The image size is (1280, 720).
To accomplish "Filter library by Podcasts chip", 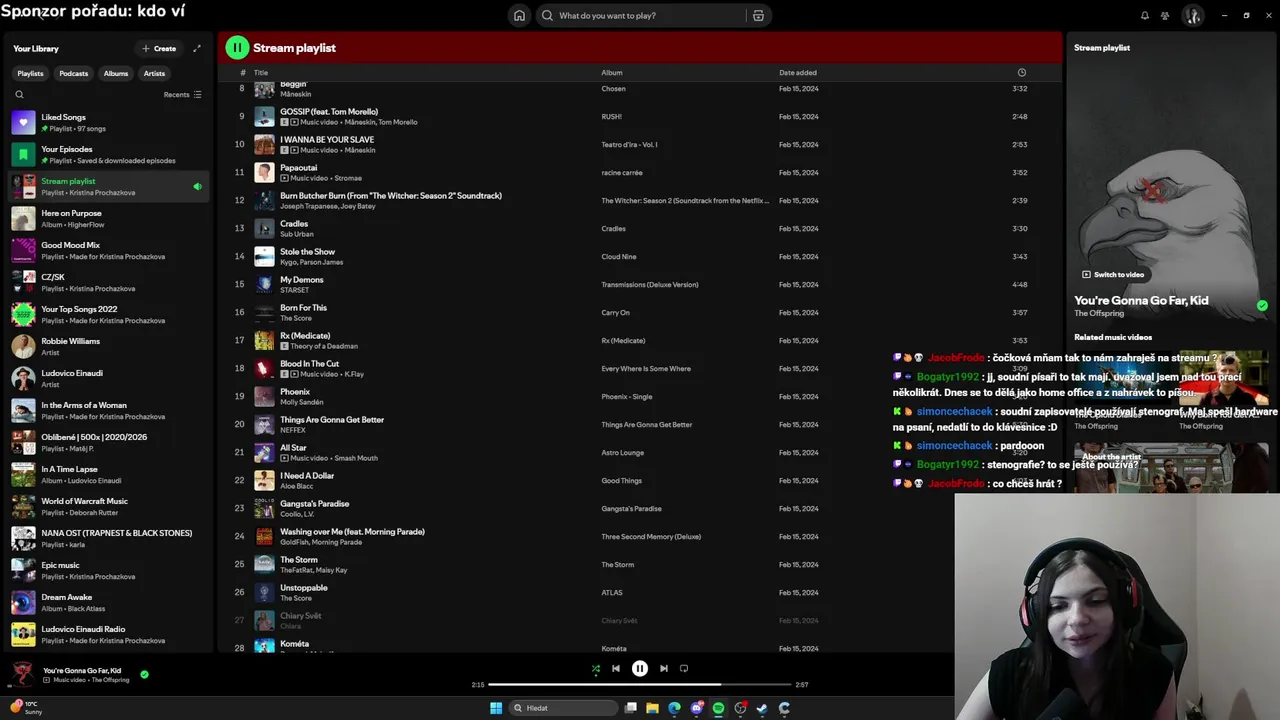I will coord(73,73).
